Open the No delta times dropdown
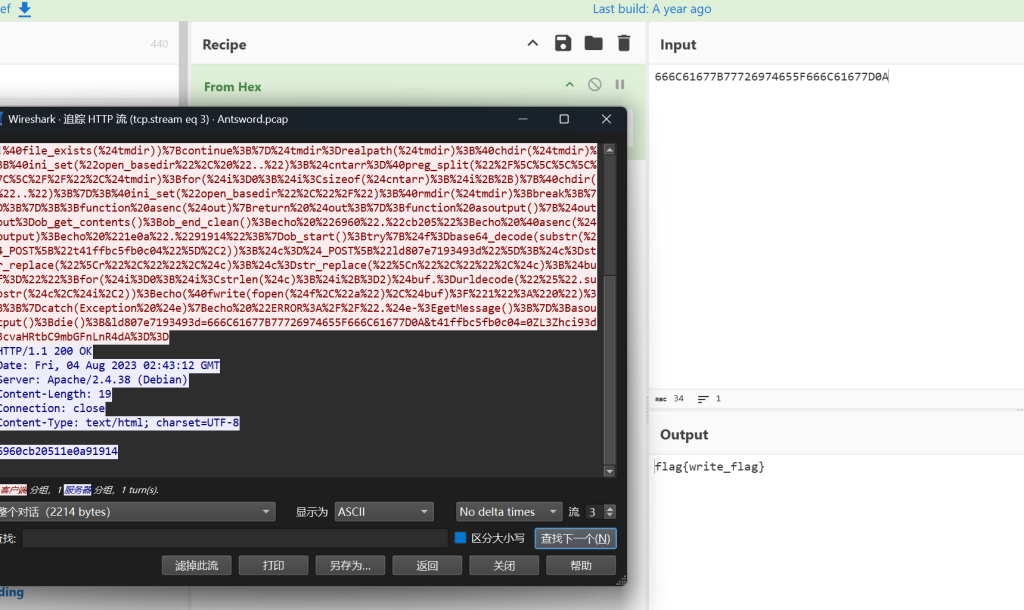 509,512
